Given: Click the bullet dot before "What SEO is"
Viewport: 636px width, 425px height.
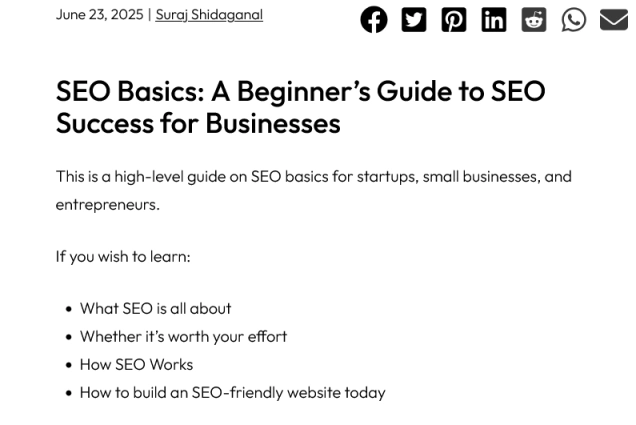Looking at the screenshot, I should point(68,310).
